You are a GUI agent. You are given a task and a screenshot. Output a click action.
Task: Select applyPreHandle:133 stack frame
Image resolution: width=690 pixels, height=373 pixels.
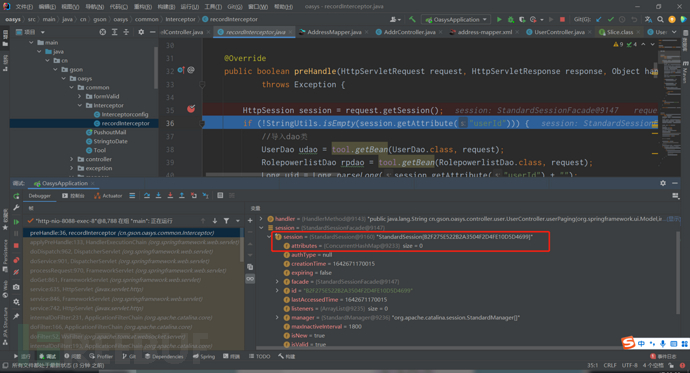(x=134, y=242)
